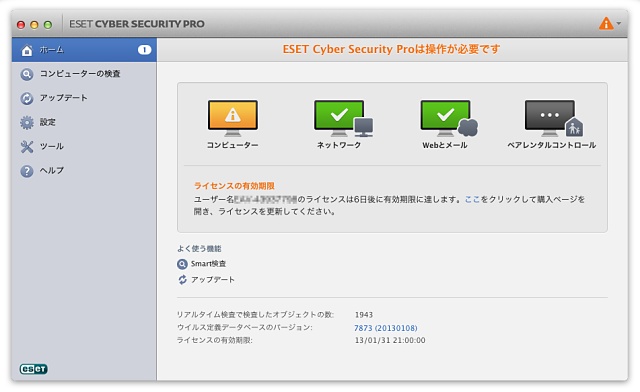This screenshot has height=392, width=640.
Task: Click the ESET logo at sidebar bottom
Action: pyautogui.click(x=33, y=369)
